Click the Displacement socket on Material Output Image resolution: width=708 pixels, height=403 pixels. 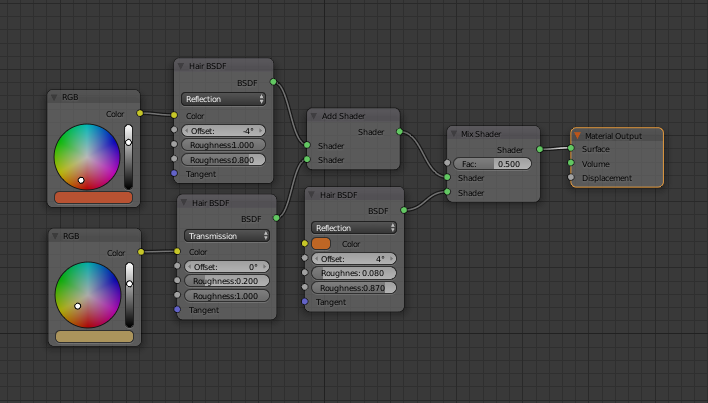(x=571, y=178)
